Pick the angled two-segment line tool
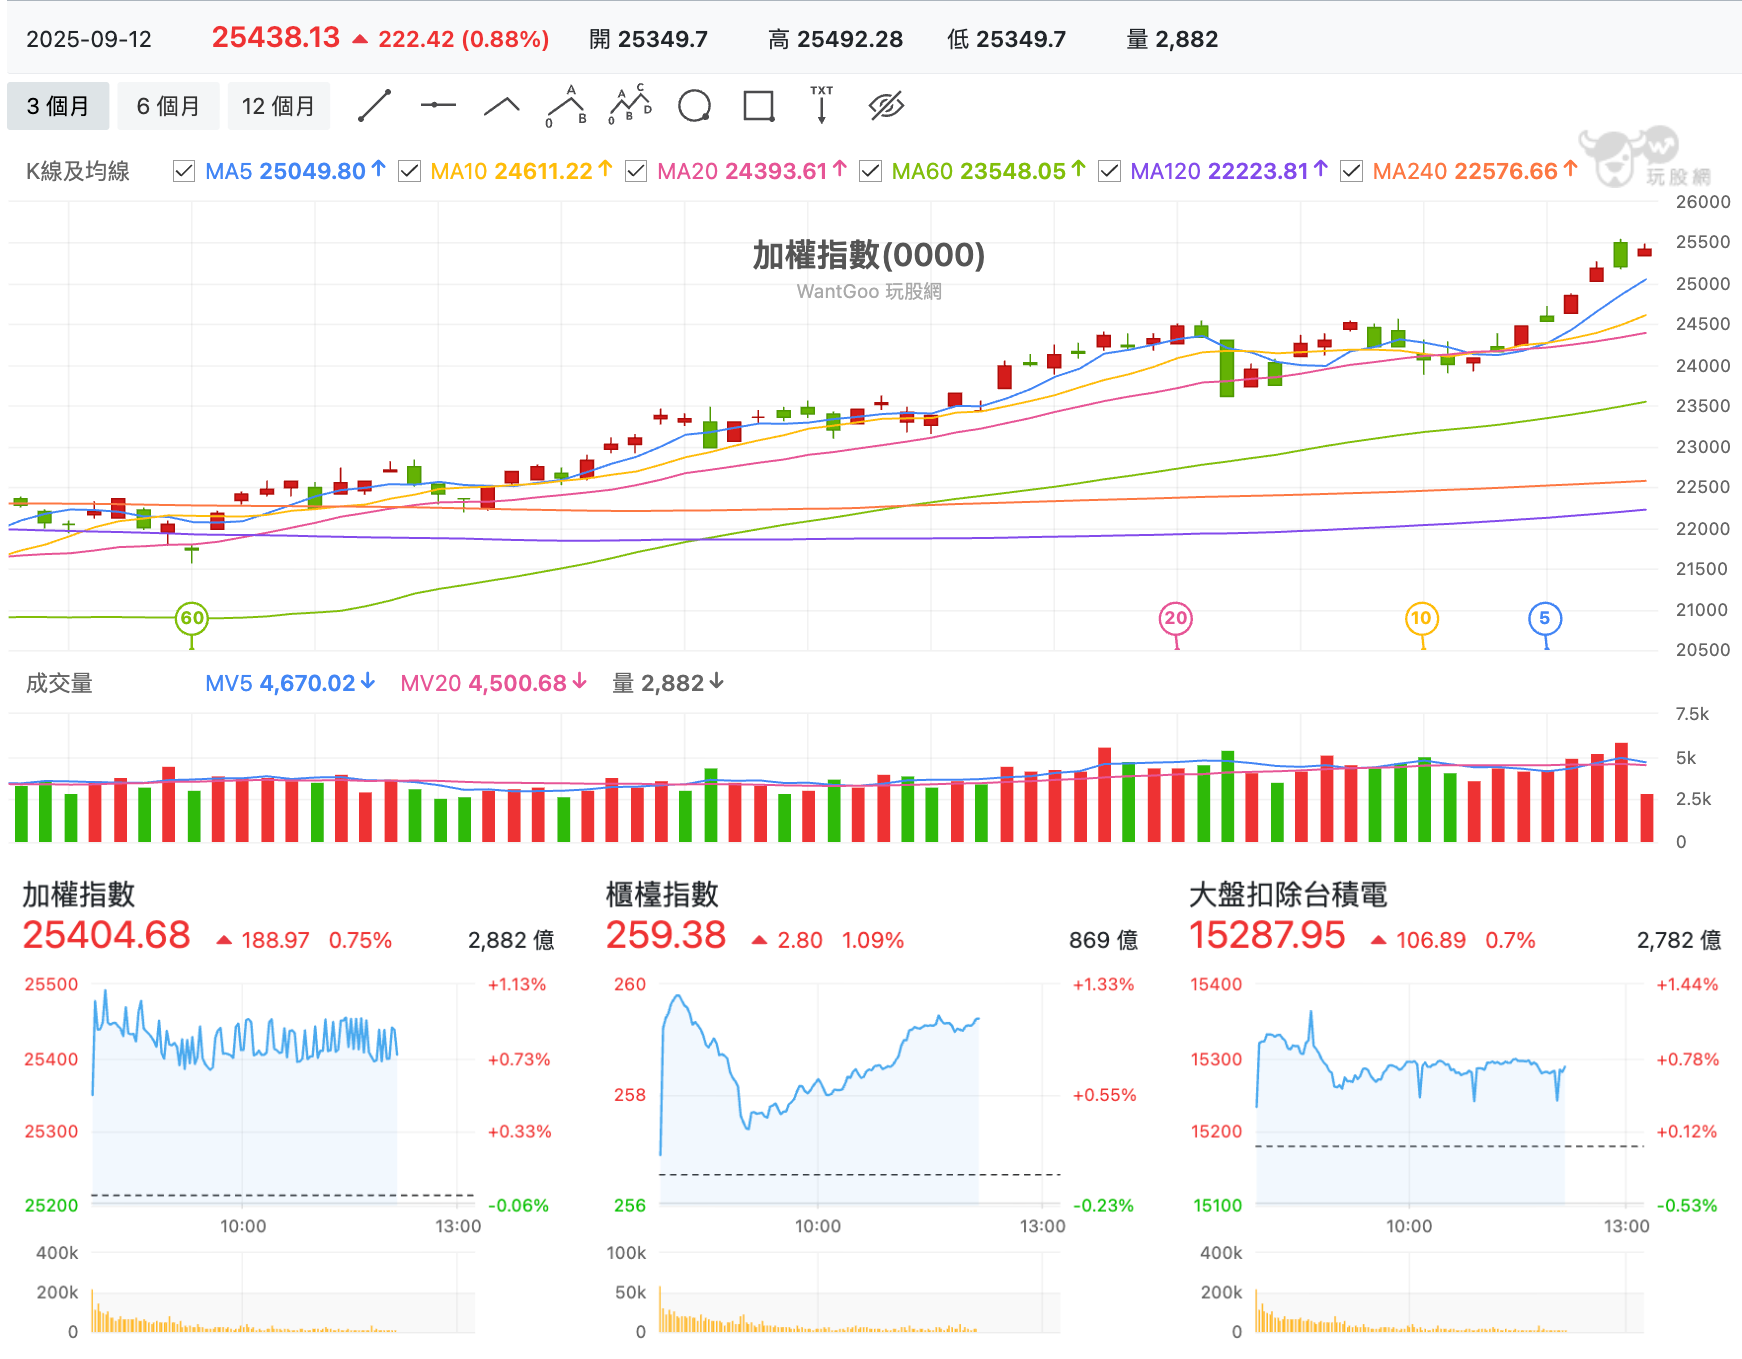This screenshot has height=1359, width=1742. click(x=502, y=105)
